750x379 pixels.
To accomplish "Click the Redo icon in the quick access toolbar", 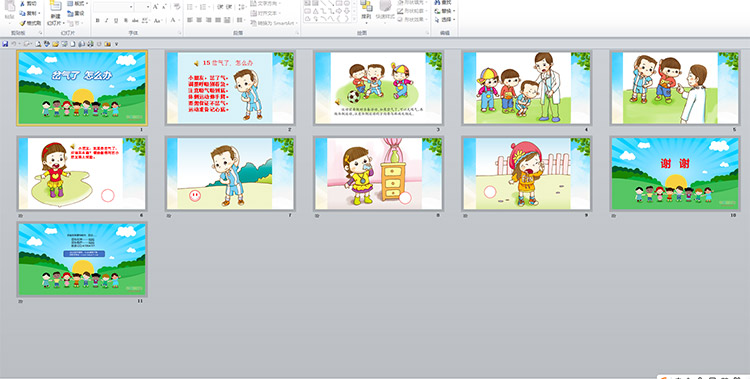I will tap(27, 44).
